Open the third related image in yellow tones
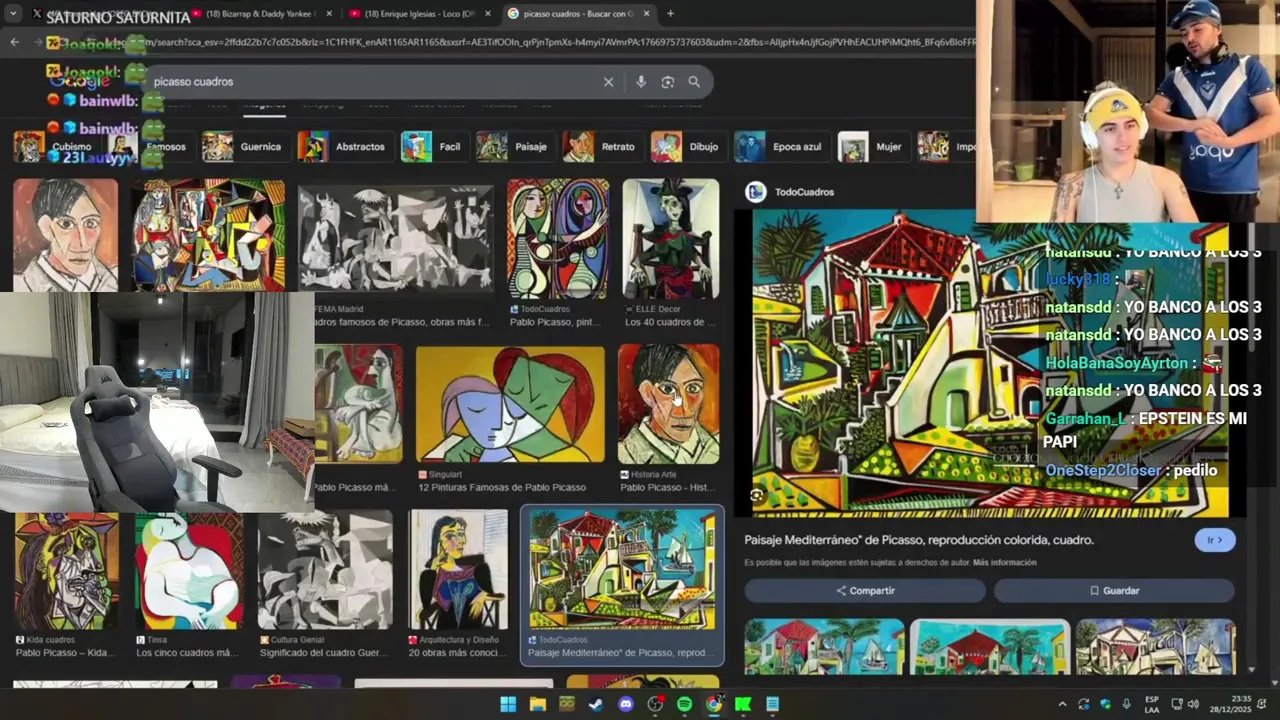The width and height of the screenshot is (1280, 720). (x=1155, y=647)
